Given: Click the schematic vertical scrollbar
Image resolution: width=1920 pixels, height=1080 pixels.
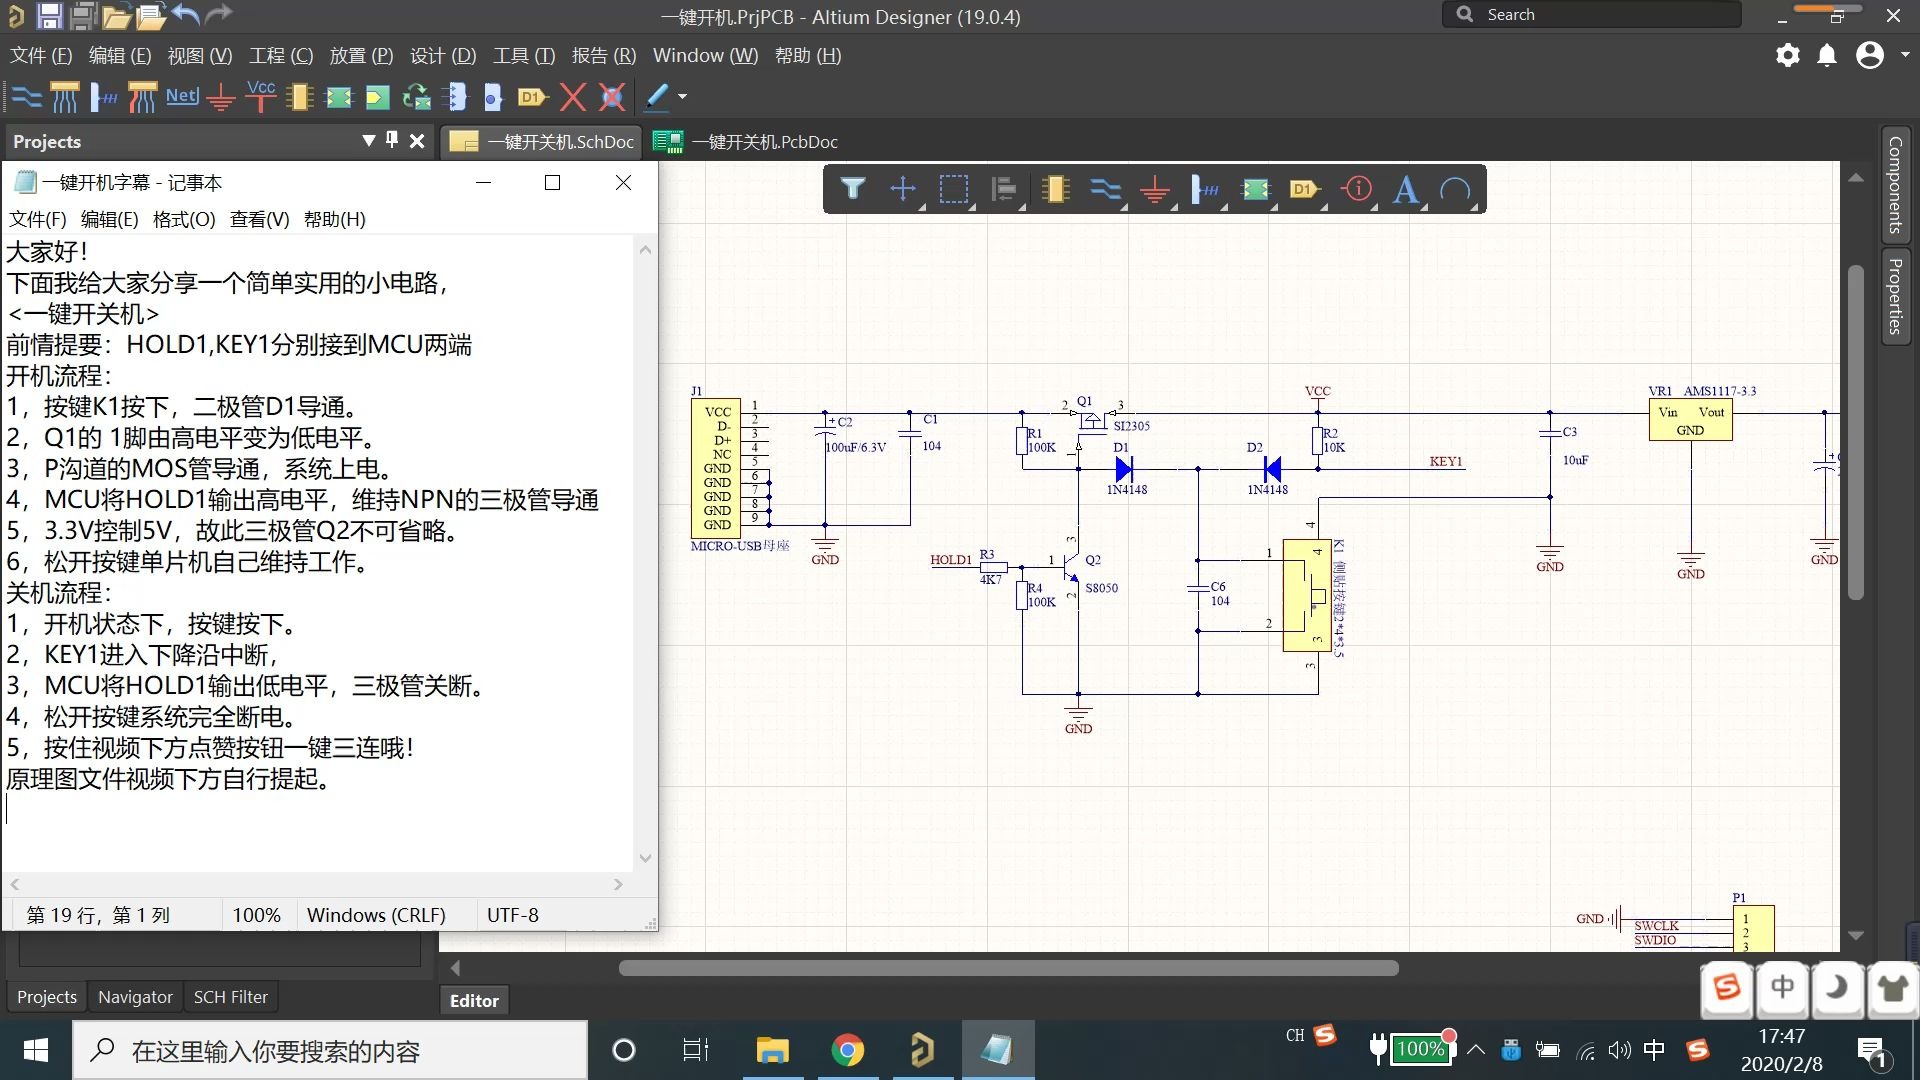Looking at the screenshot, I should [1856, 432].
